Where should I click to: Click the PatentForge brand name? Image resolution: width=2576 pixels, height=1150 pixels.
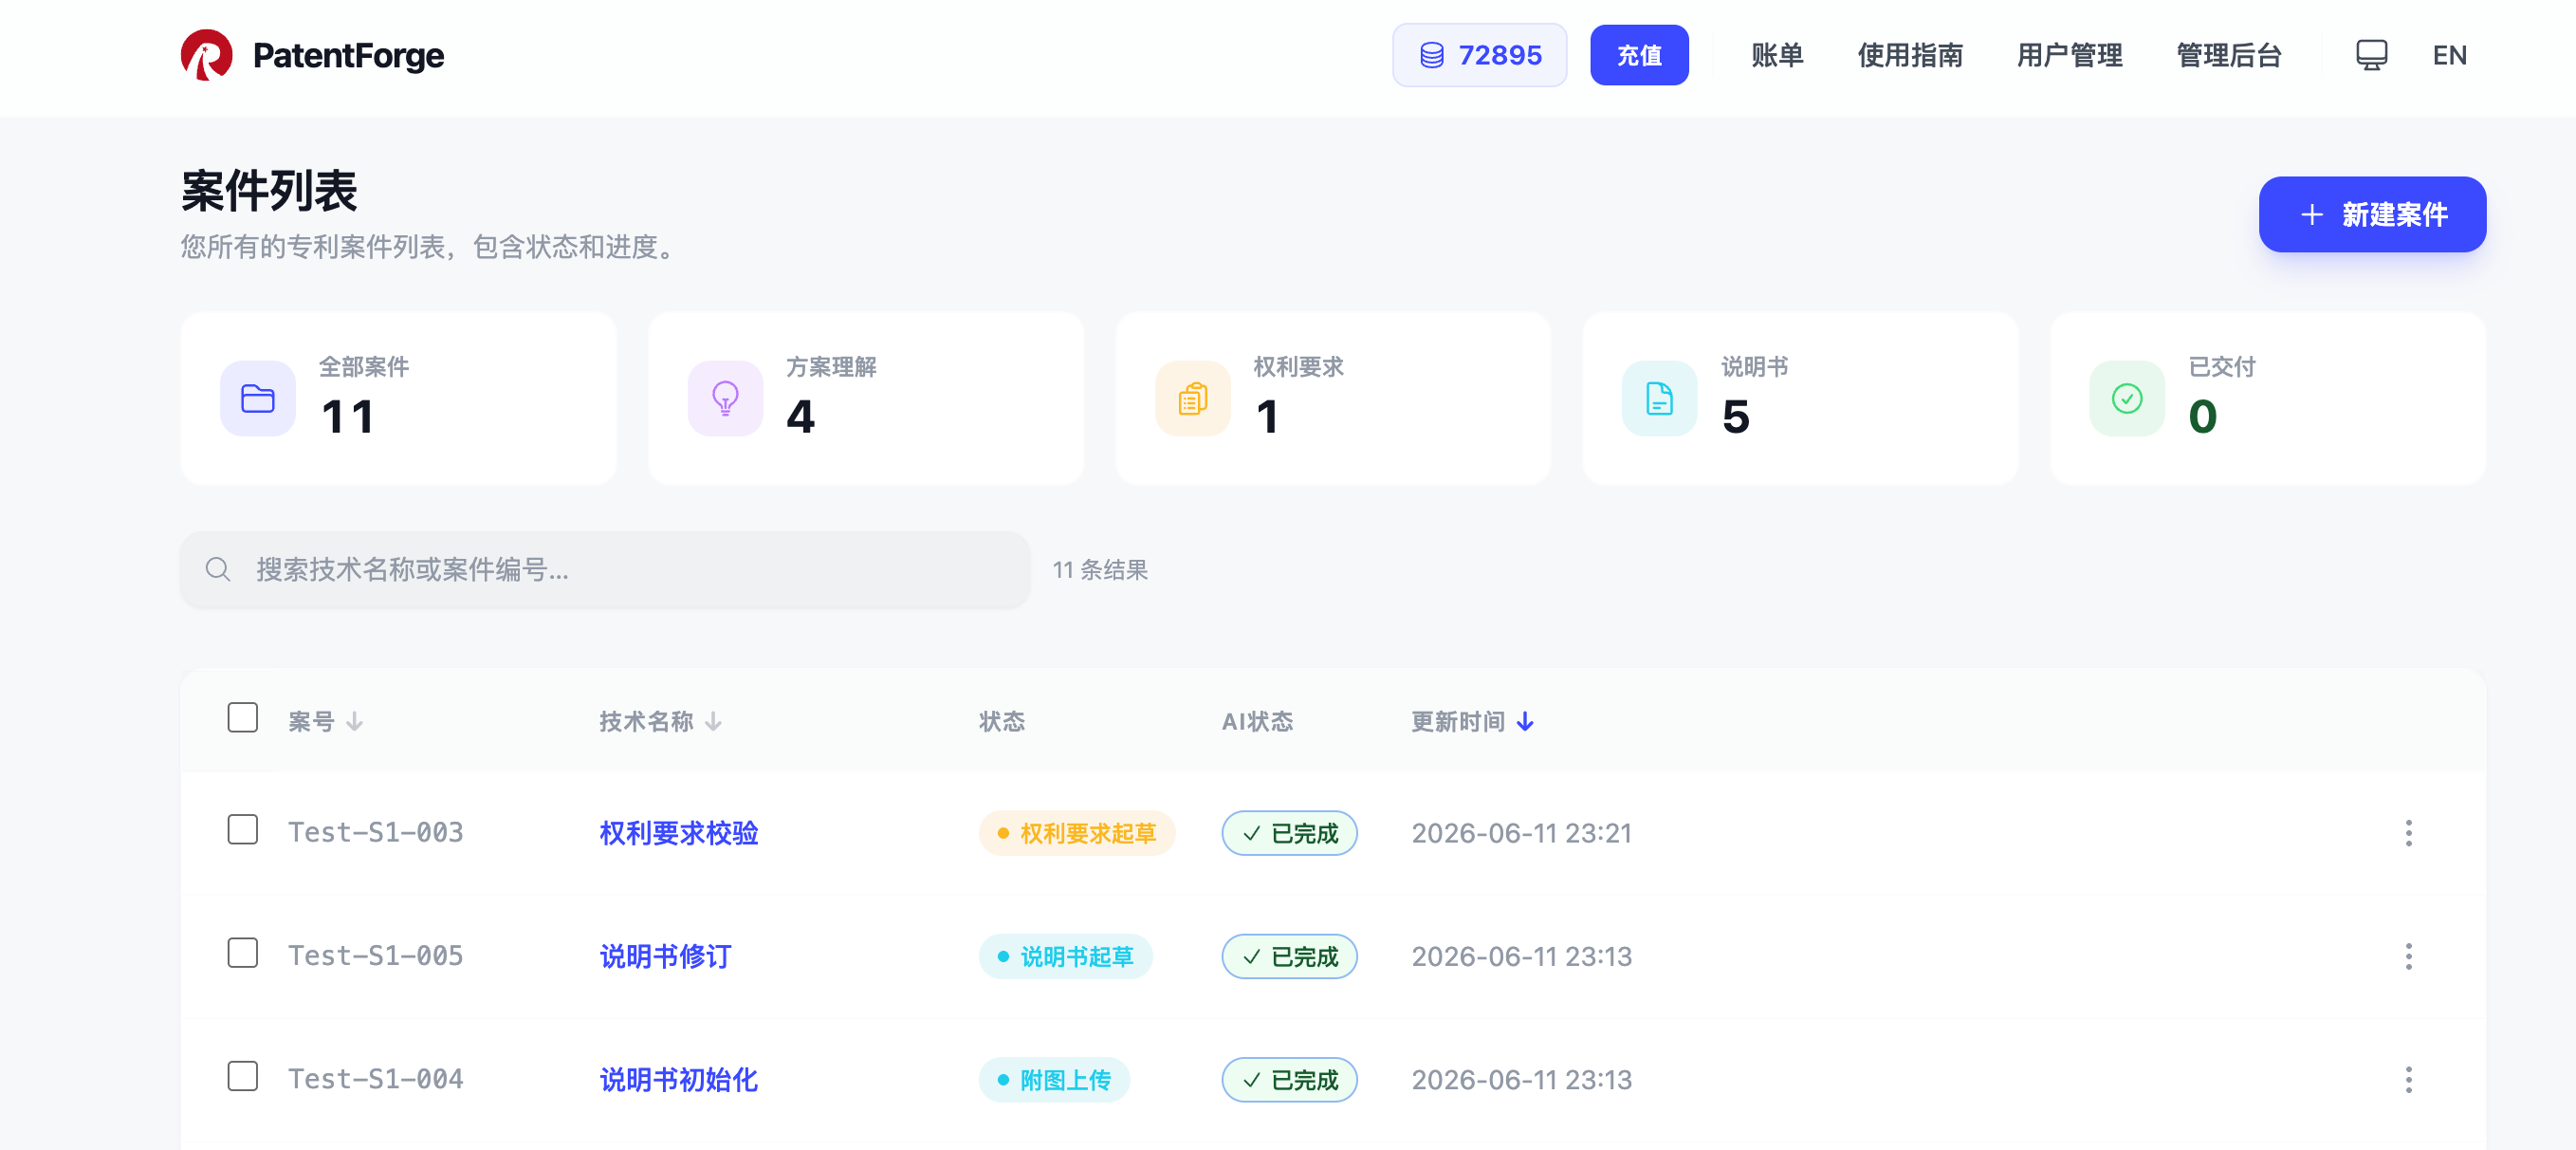[x=348, y=55]
